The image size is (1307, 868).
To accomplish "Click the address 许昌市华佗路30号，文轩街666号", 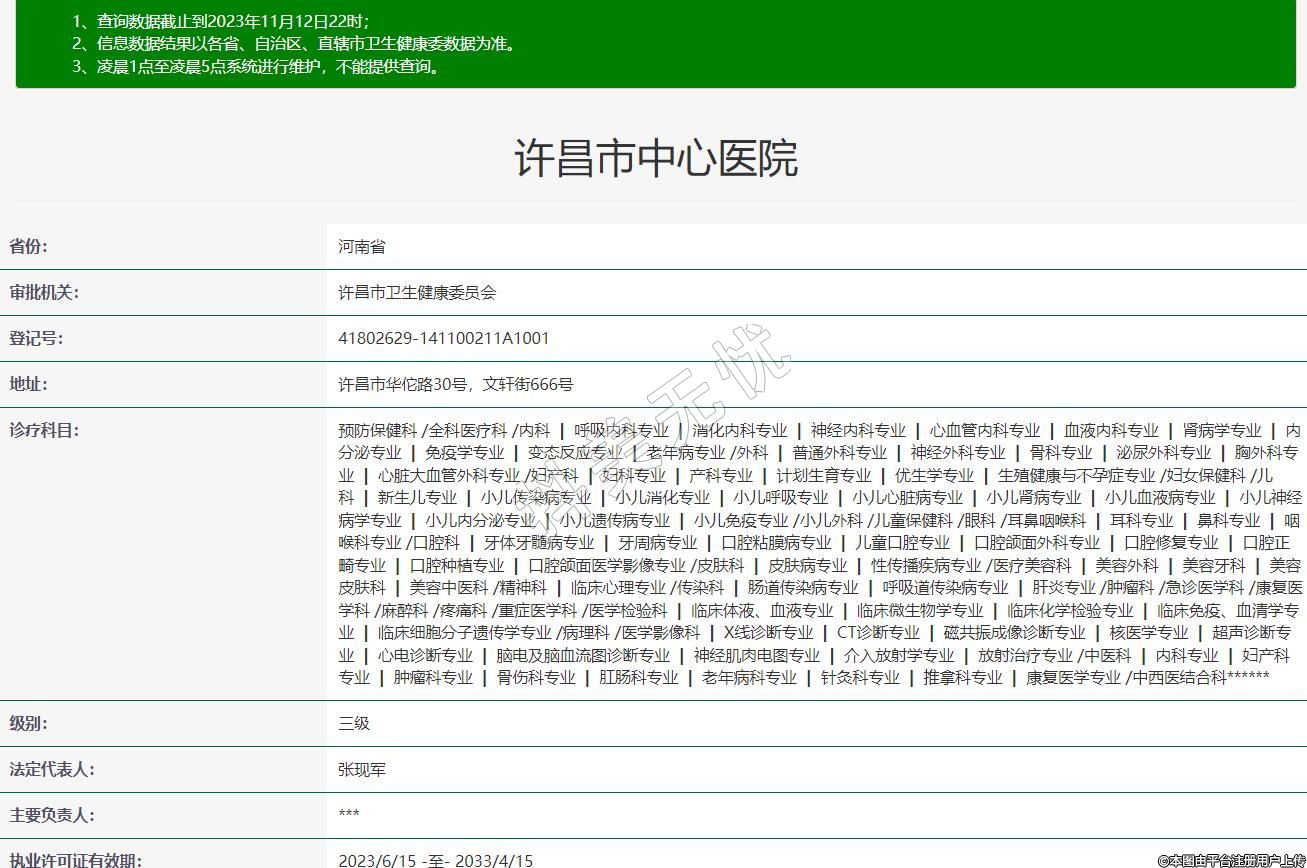I will [455, 384].
